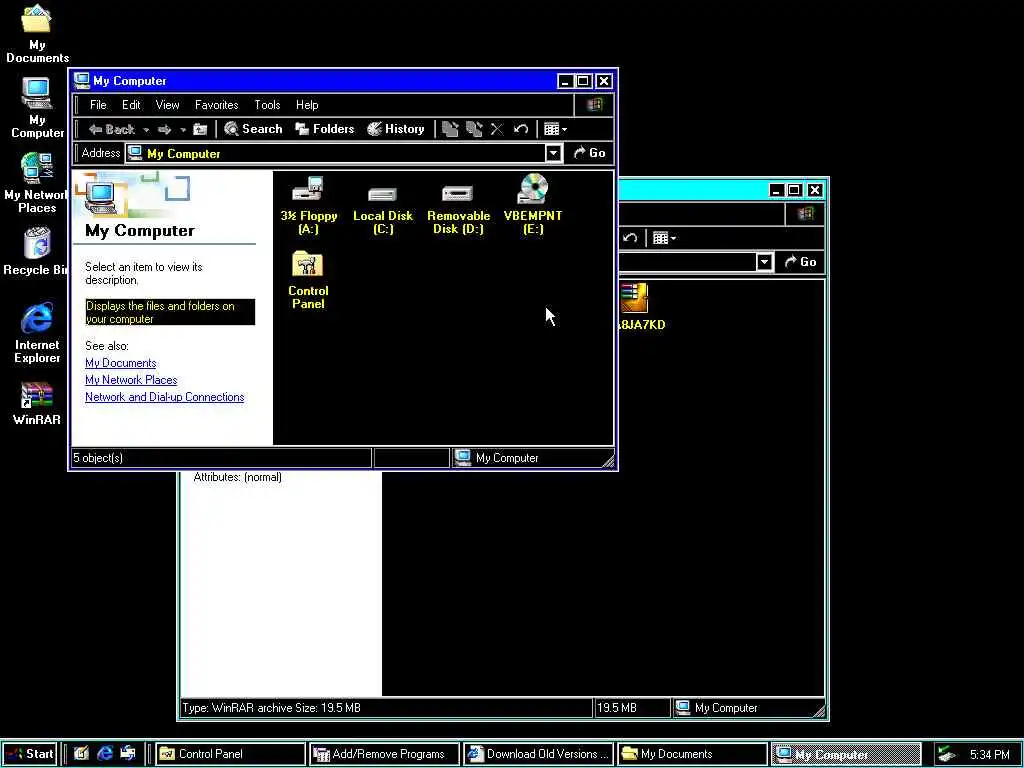
Task: Click the Undo icon in My Computer toolbar
Action: 520,129
